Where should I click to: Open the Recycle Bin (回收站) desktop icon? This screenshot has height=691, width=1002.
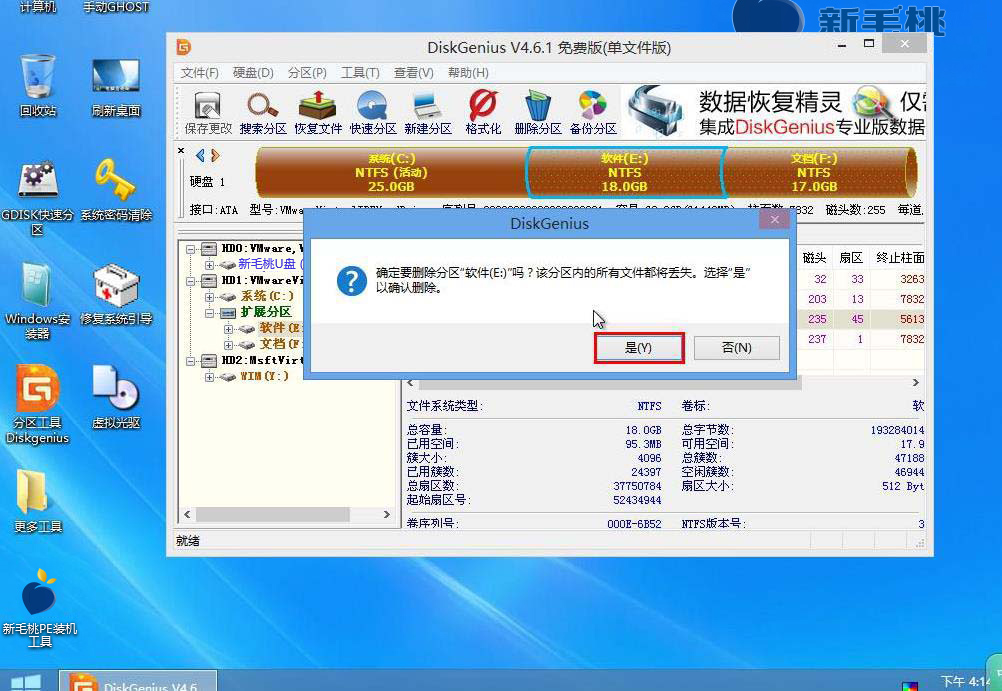point(38,86)
